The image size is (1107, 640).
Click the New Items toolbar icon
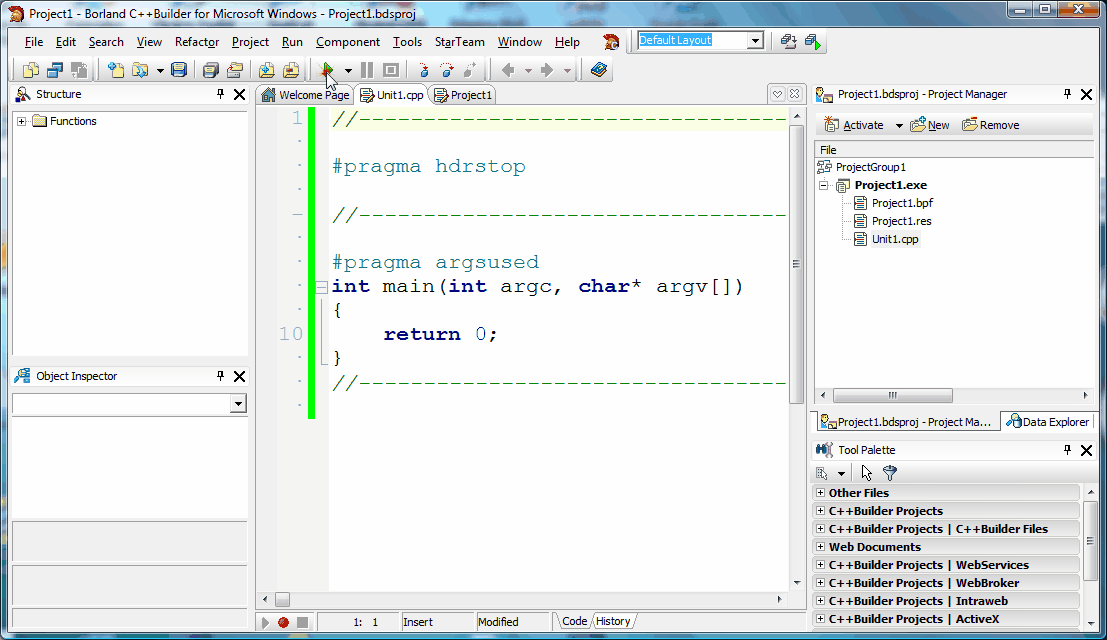[x=116, y=70]
